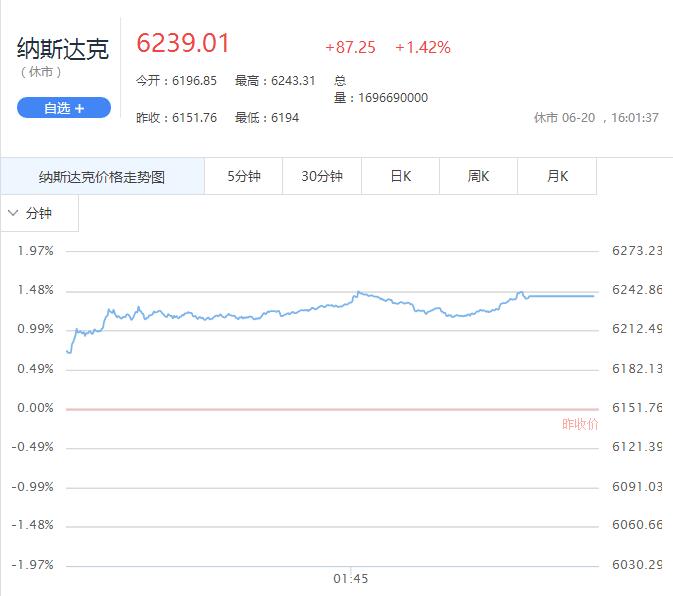Click the 纳斯达克 index title
This screenshot has width=673, height=596.
point(63,48)
